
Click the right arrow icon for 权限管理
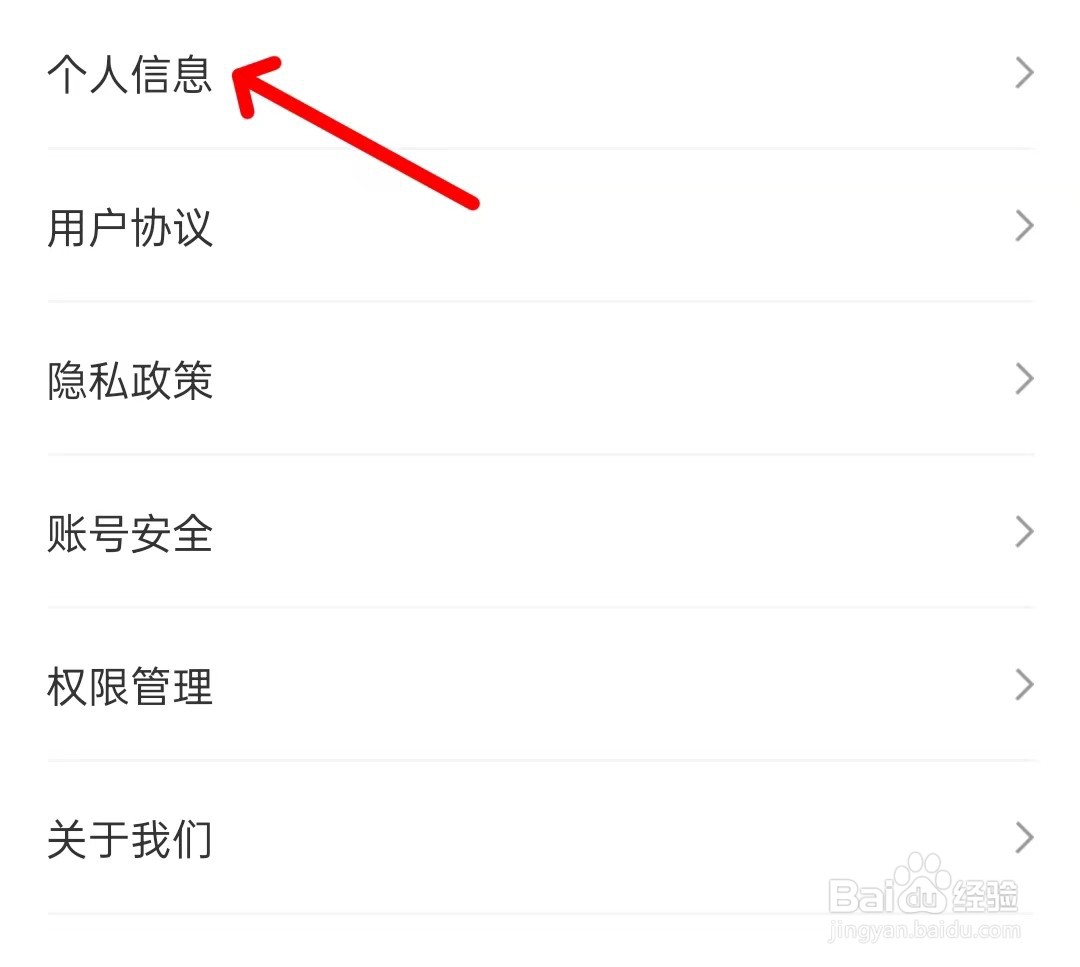1024,685
